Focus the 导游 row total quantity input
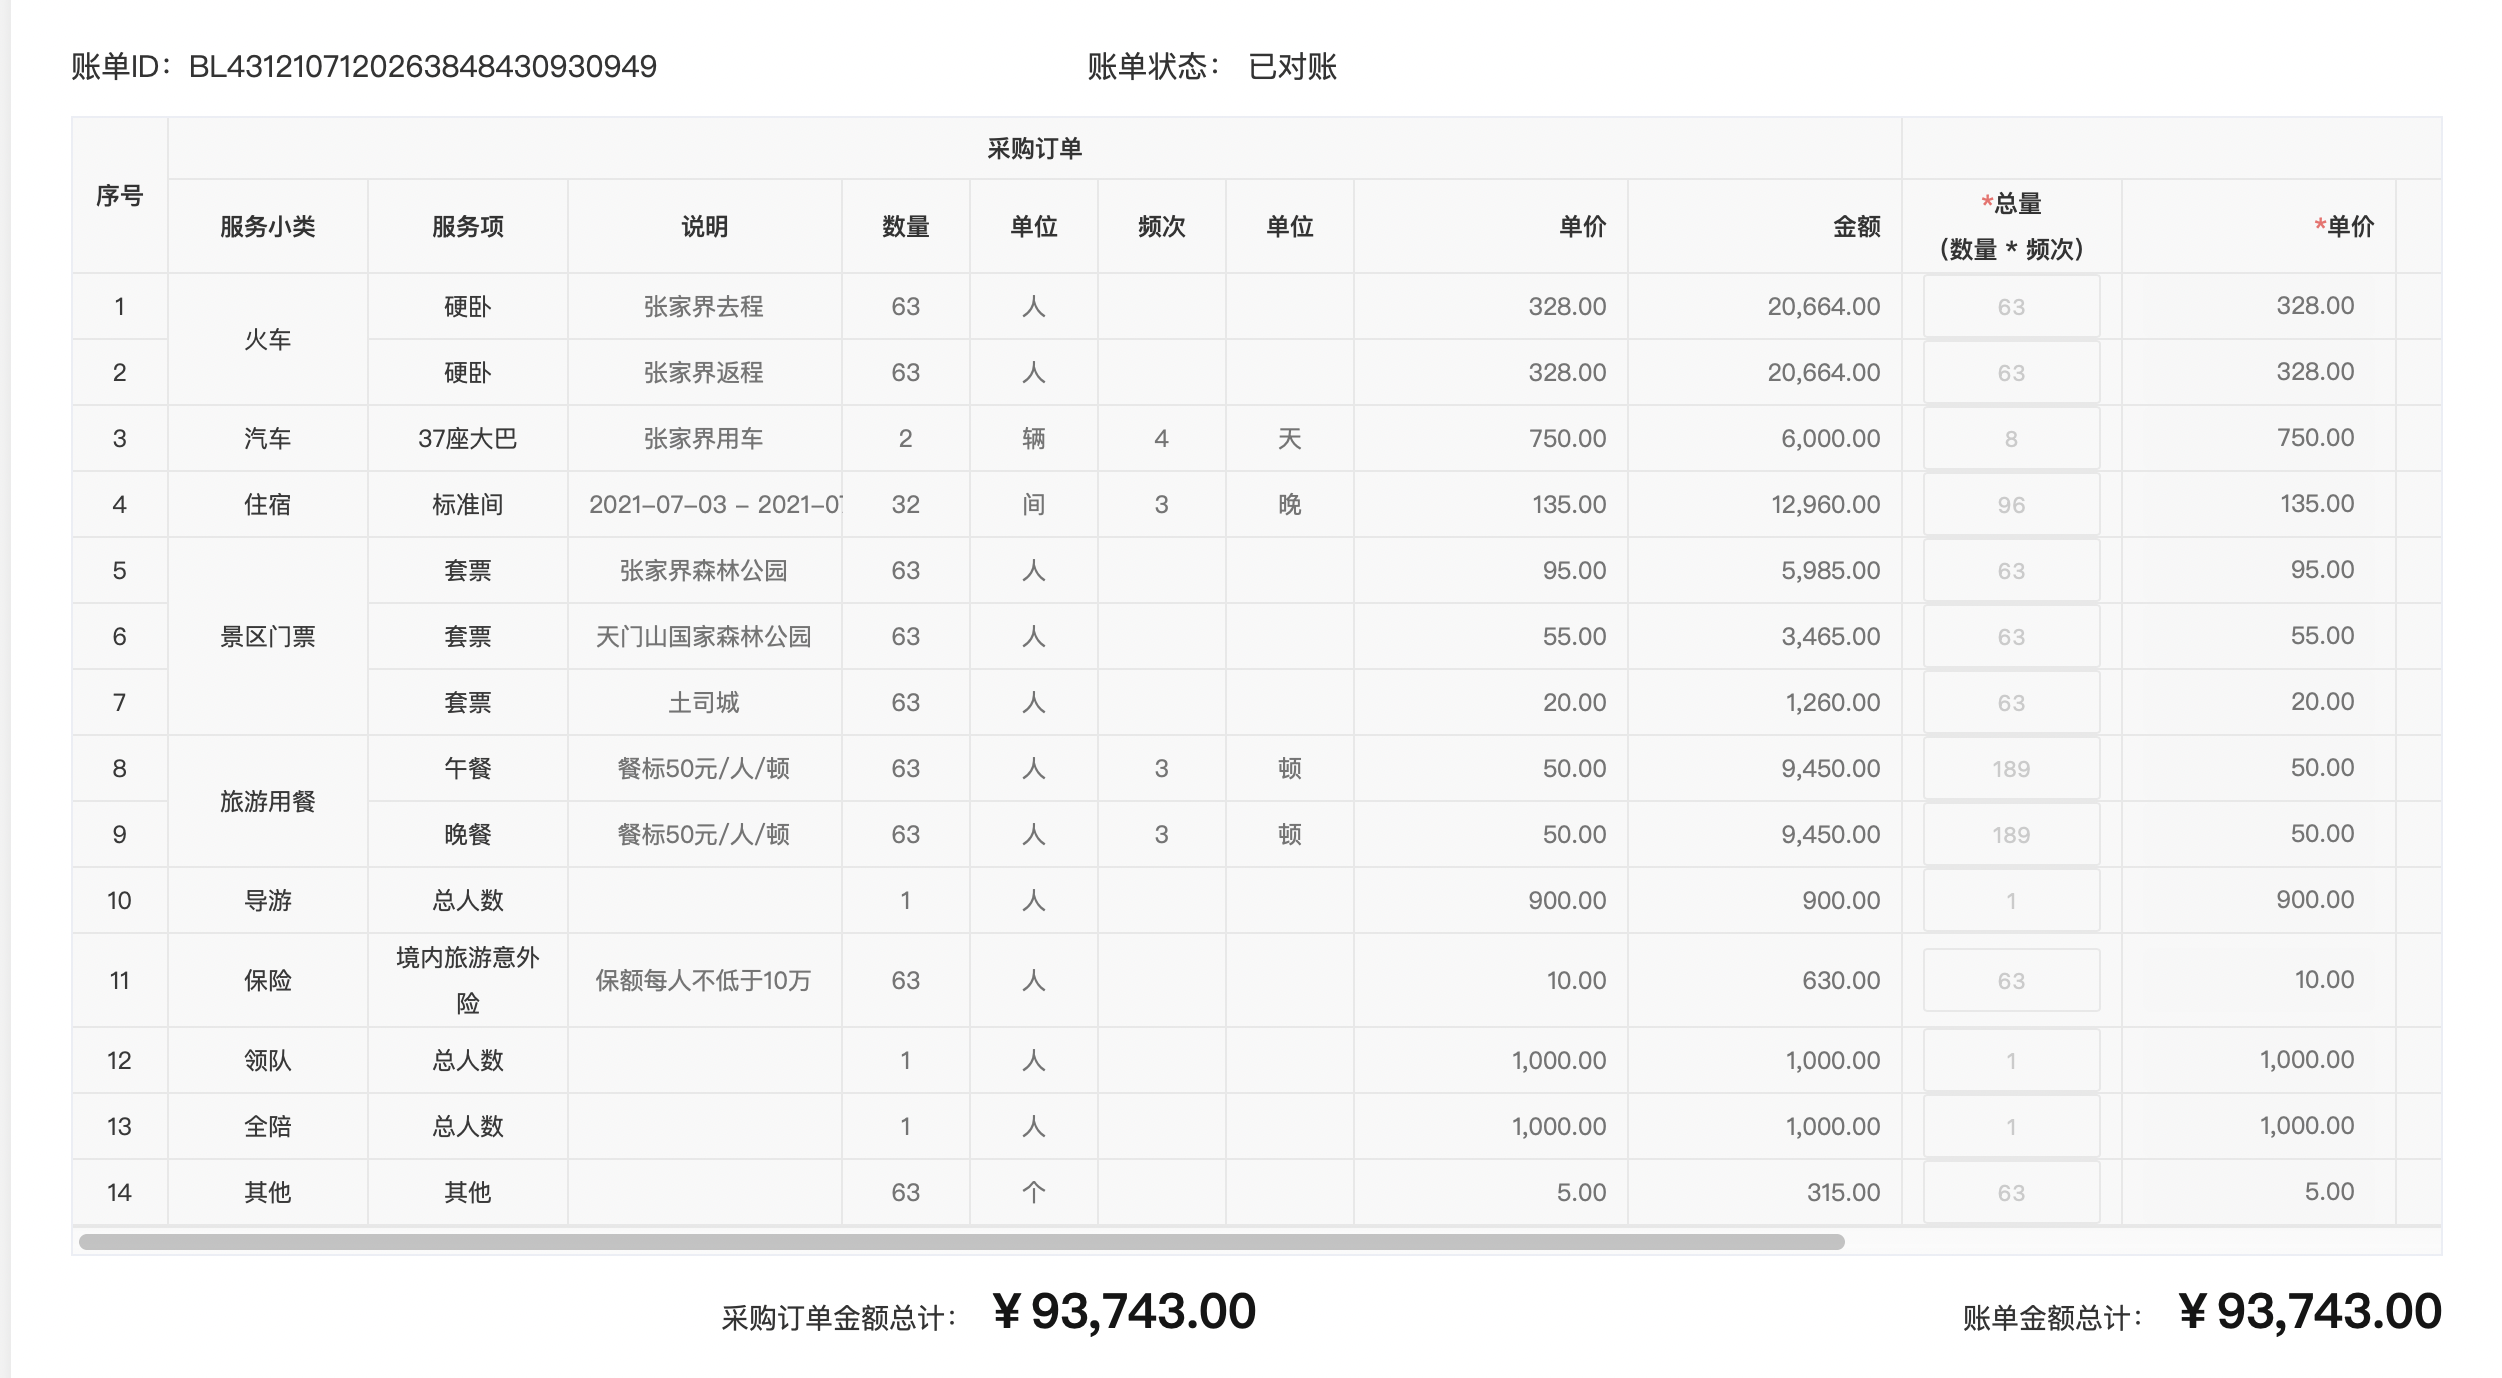 pyautogui.click(x=2010, y=901)
